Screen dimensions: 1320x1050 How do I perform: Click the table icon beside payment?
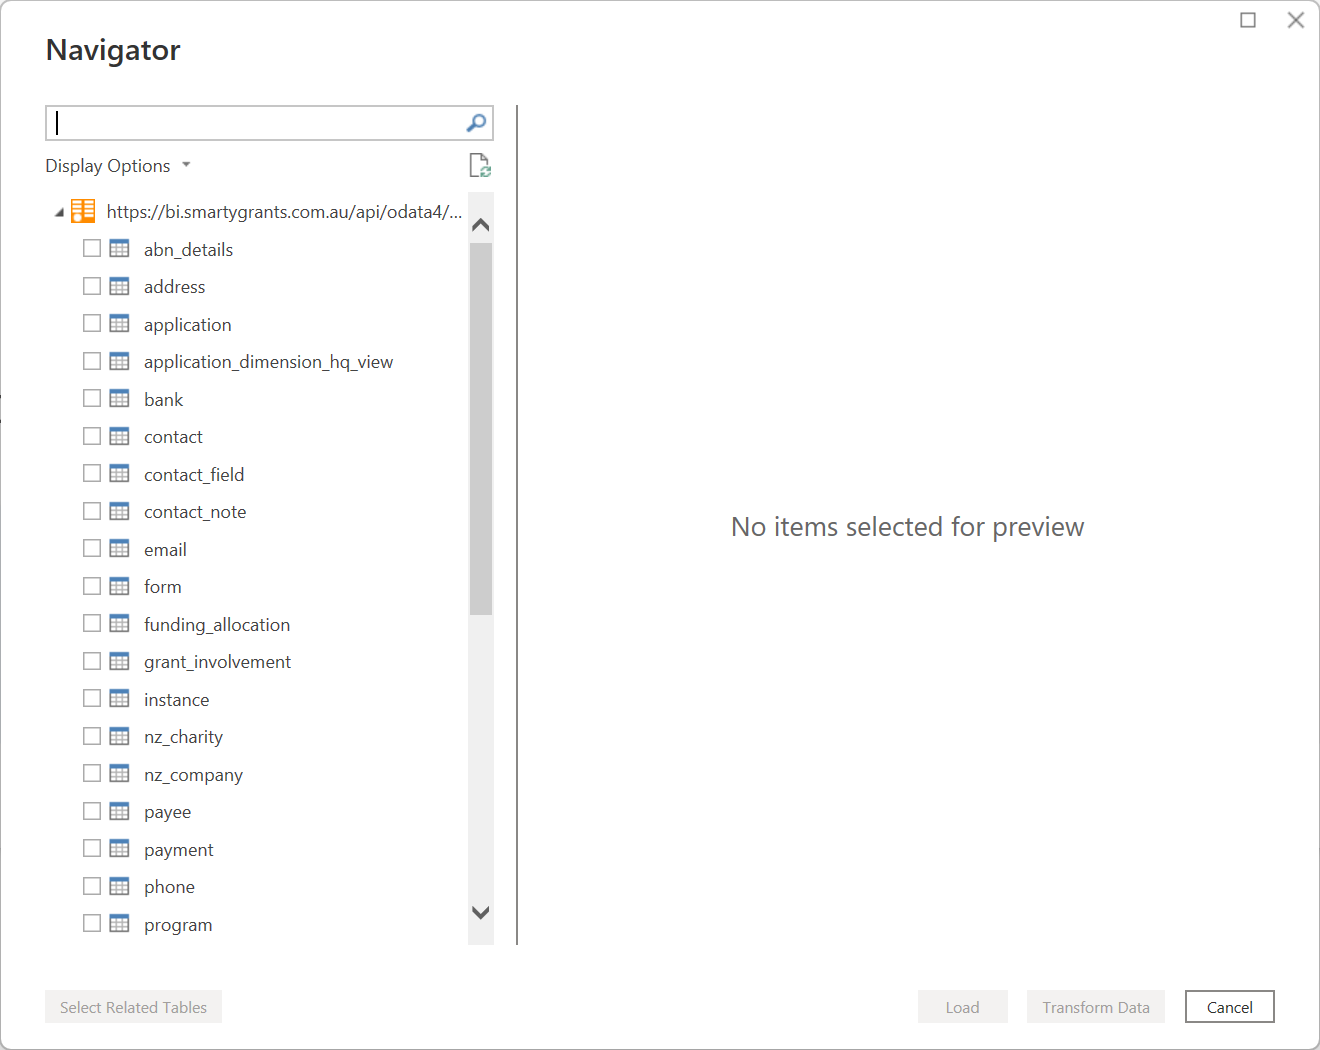point(119,849)
